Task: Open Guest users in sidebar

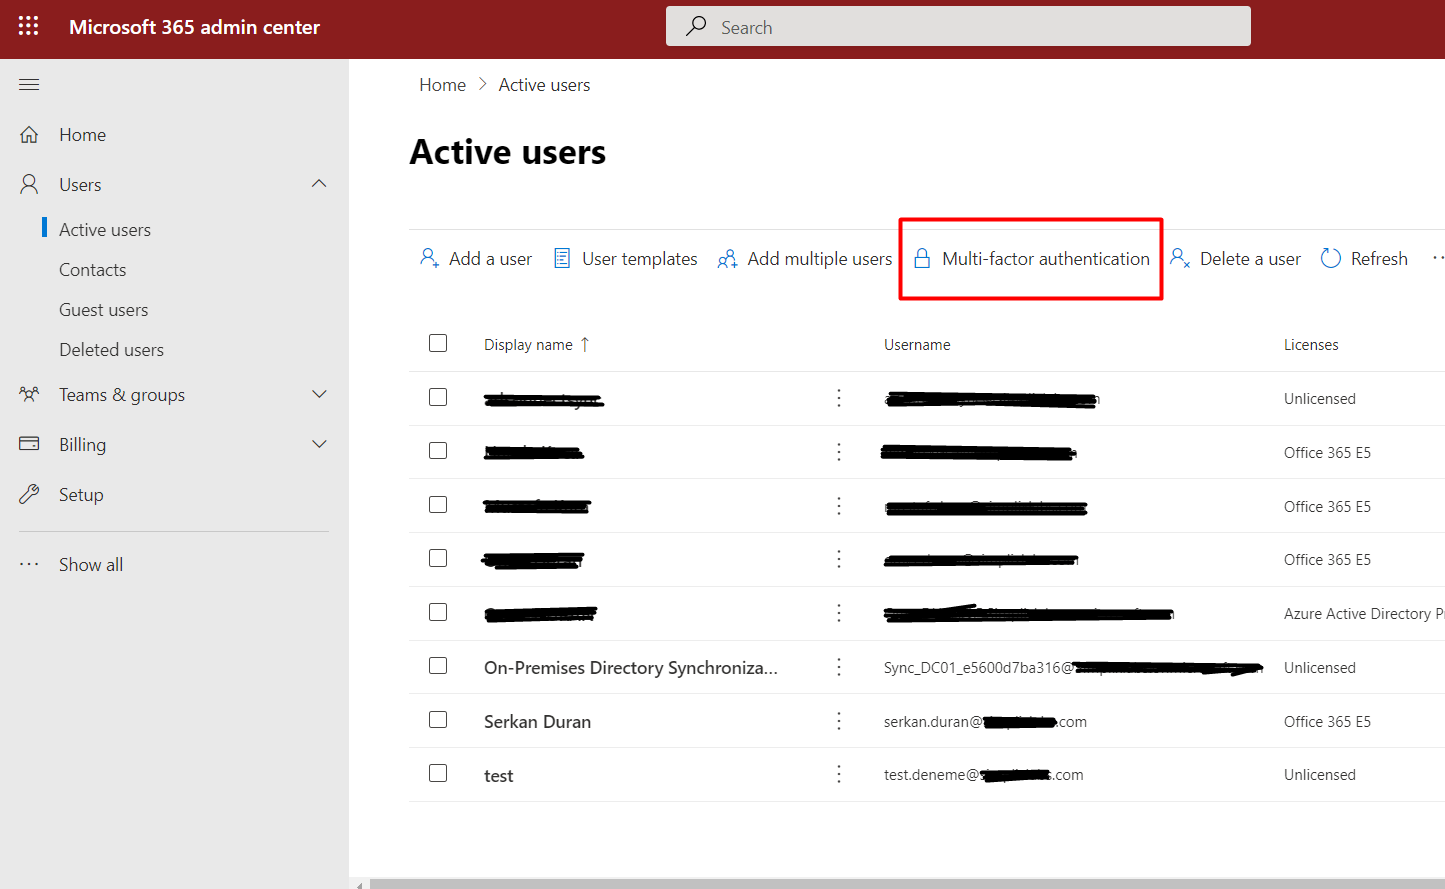Action: click(x=103, y=309)
